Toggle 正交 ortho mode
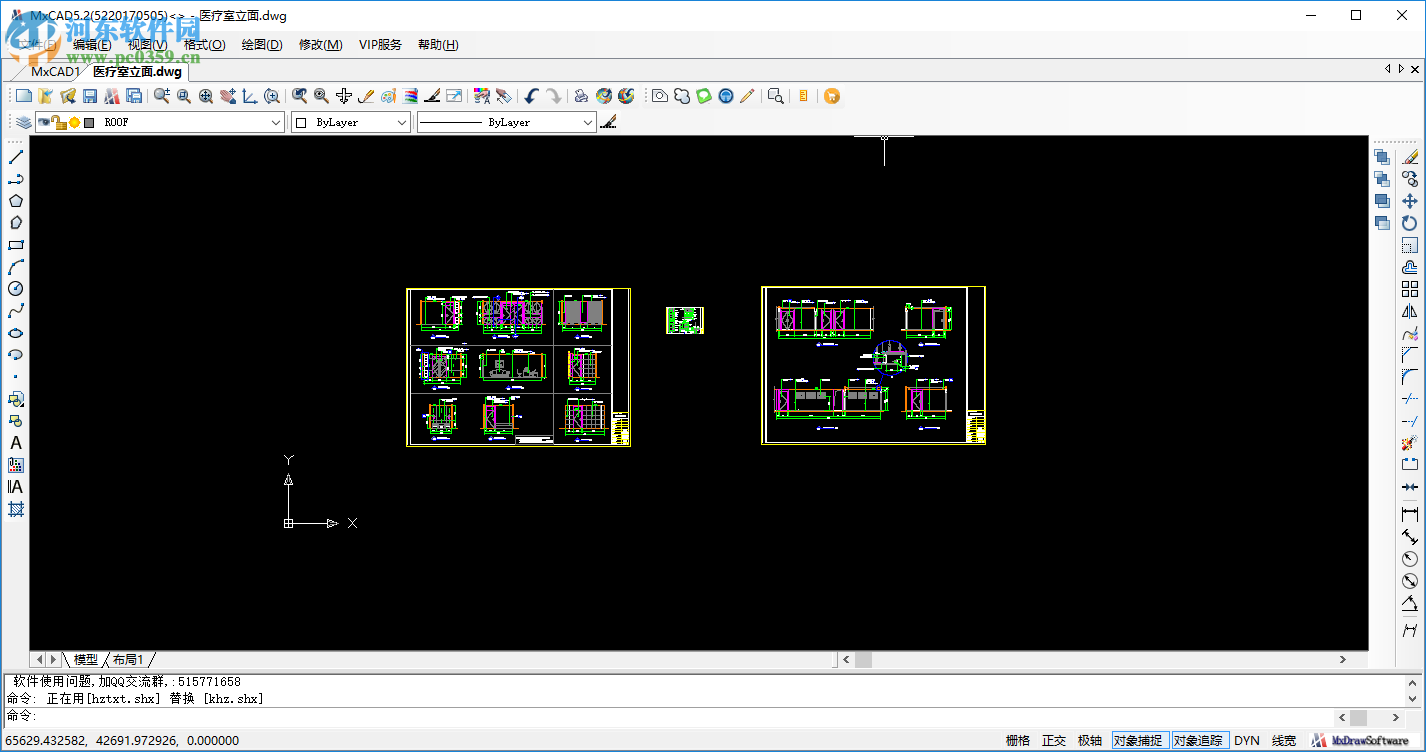Image resolution: width=1426 pixels, height=752 pixels. (1054, 741)
